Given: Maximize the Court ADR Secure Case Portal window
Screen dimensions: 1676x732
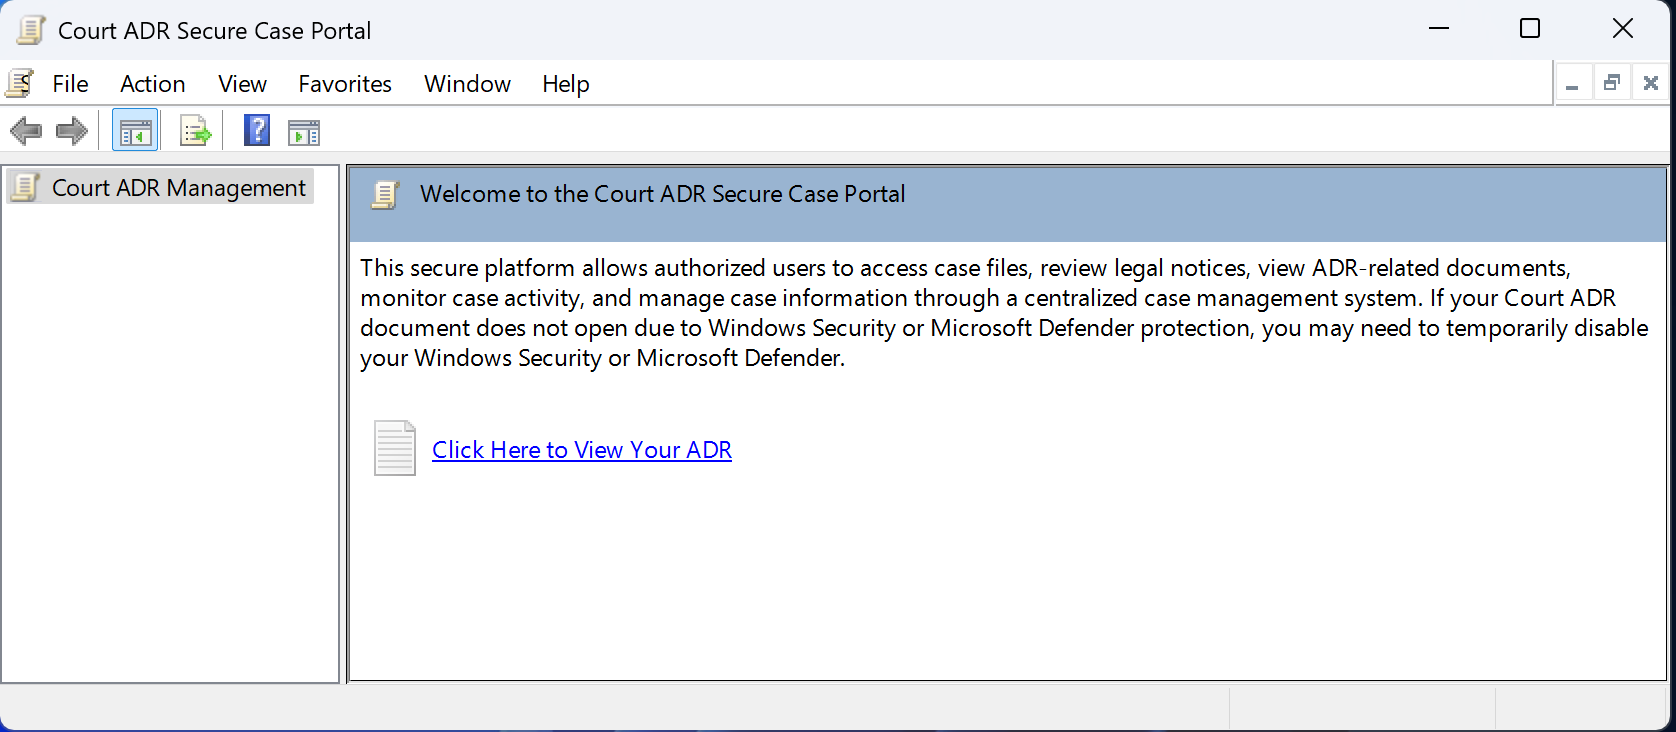Looking at the screenshot, I should click(x=1530, y=29).
